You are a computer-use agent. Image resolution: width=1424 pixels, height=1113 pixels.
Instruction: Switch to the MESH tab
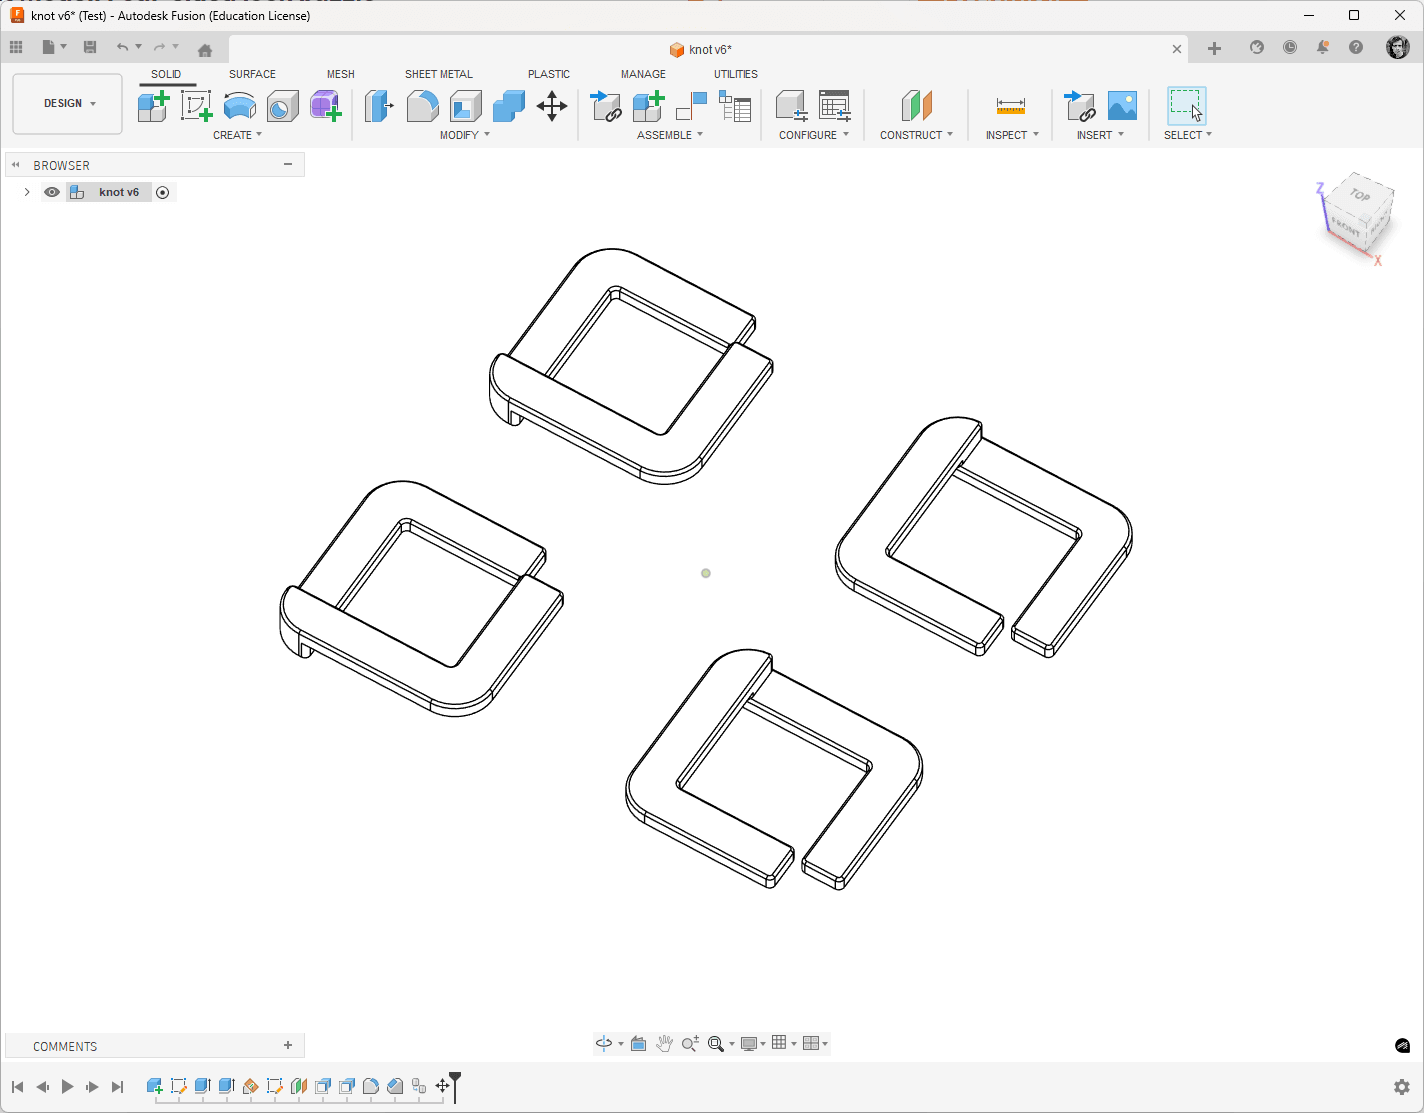(340, 74)
